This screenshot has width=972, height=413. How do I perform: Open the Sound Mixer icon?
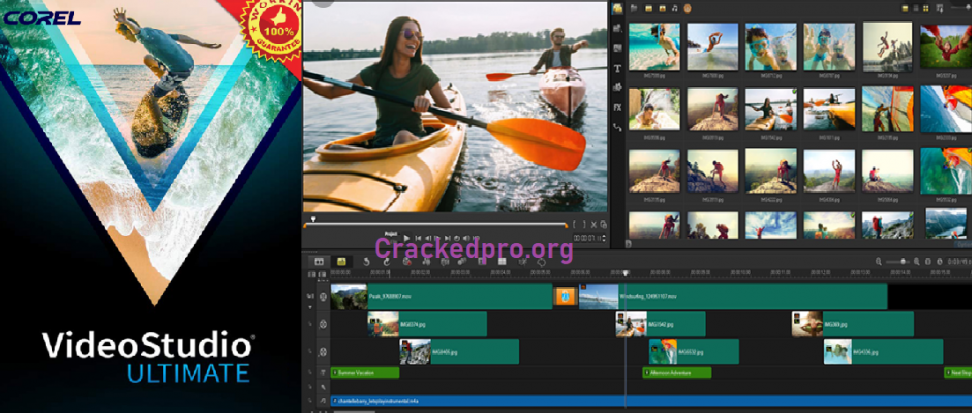[x=426, y=262]
